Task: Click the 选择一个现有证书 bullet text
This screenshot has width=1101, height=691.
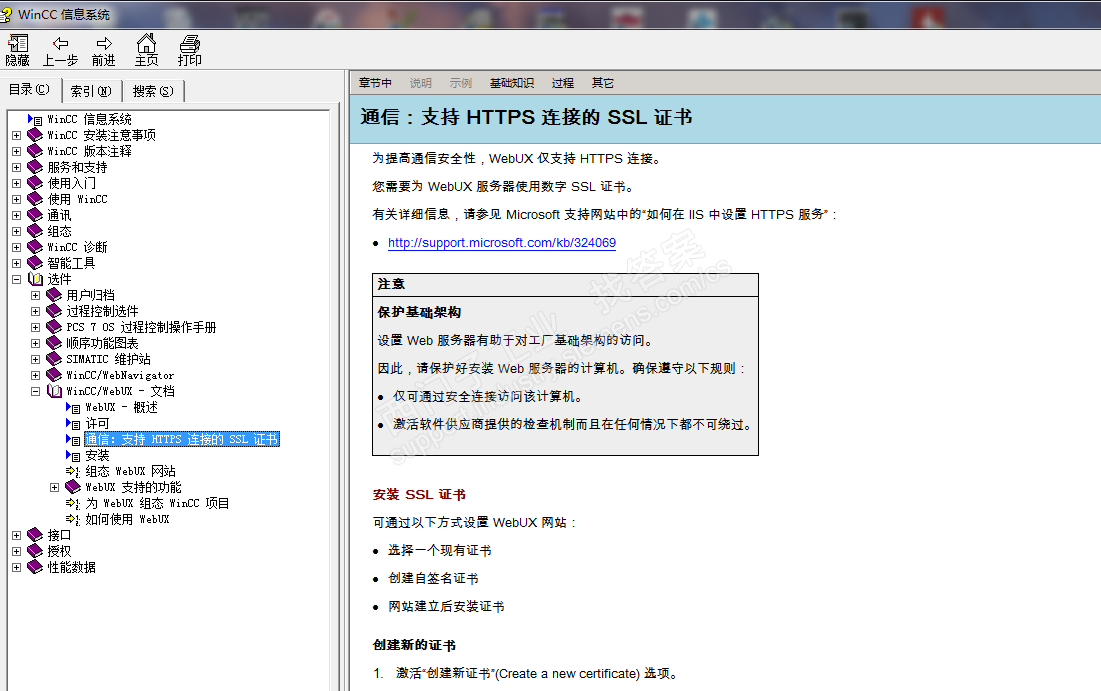Action: 440,550
